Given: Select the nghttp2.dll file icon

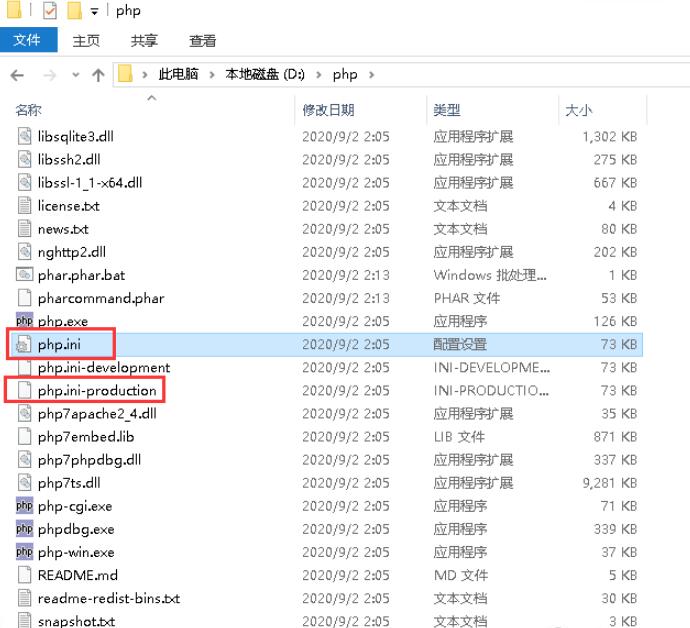Looking at the screenshot, I should [x=24, y=252].
